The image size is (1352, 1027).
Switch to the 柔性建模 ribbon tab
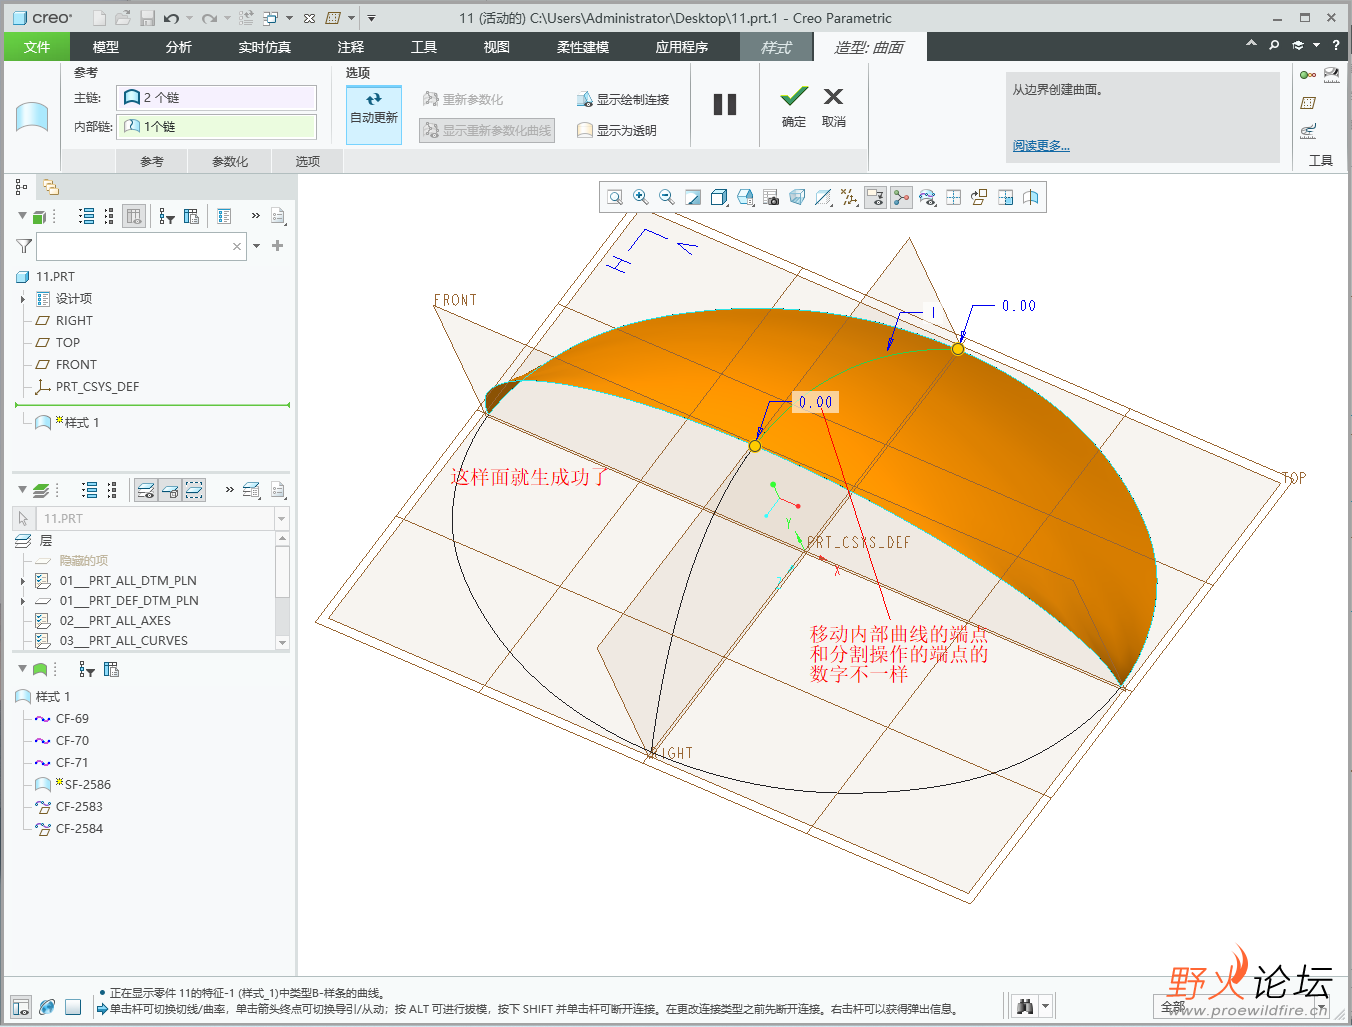[583, 47]
